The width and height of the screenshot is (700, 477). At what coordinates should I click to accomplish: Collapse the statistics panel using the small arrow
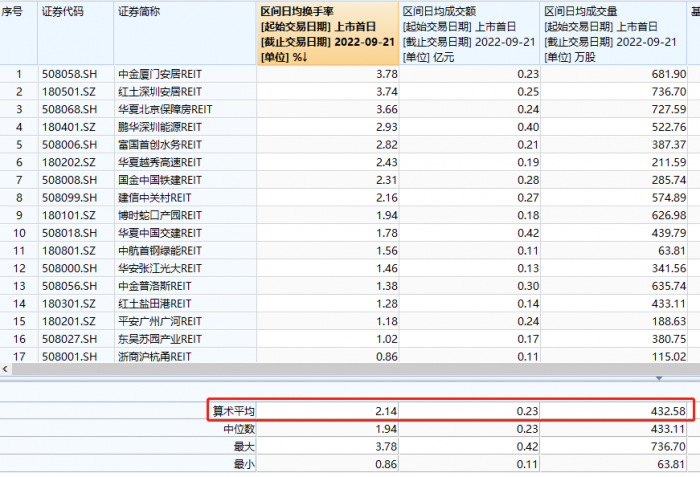tap(658, 378)
